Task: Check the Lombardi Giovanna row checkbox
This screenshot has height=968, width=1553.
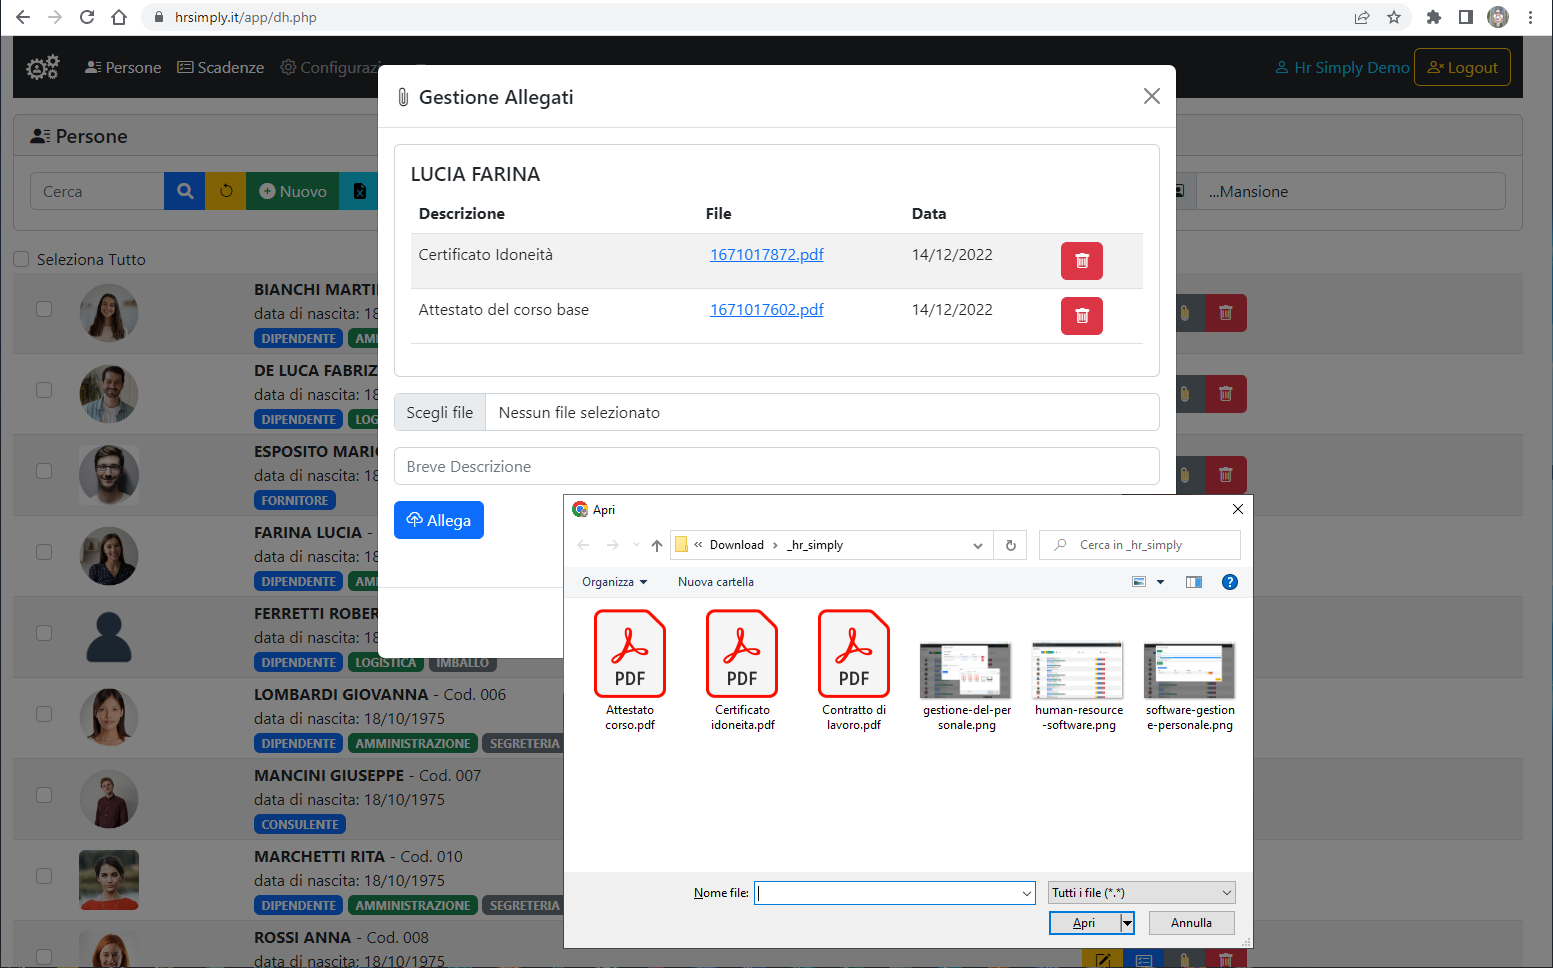Action: point(44,714)
